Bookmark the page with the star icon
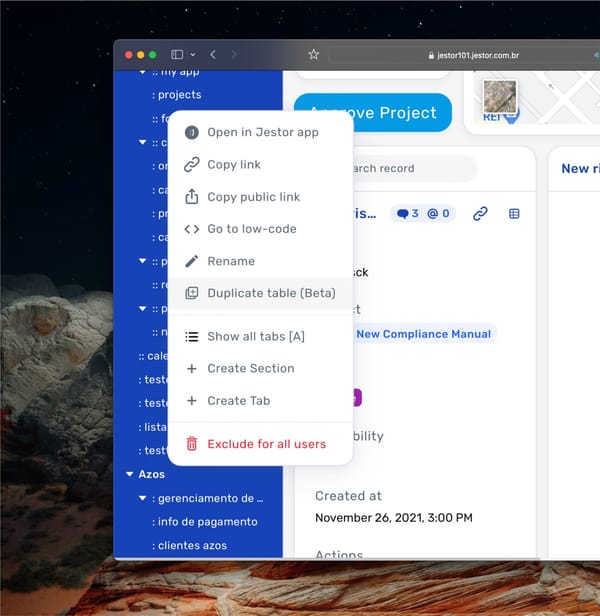 313,54
